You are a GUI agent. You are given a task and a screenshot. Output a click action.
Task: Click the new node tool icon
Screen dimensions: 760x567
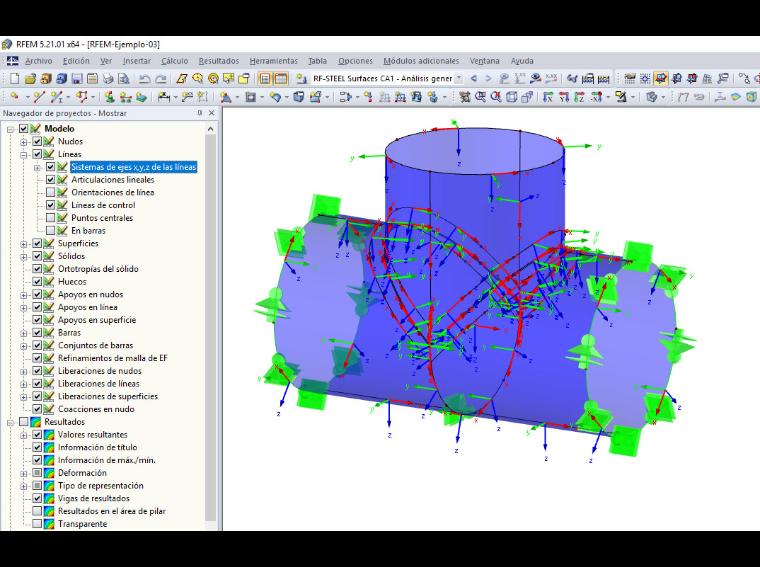(15, 96)
